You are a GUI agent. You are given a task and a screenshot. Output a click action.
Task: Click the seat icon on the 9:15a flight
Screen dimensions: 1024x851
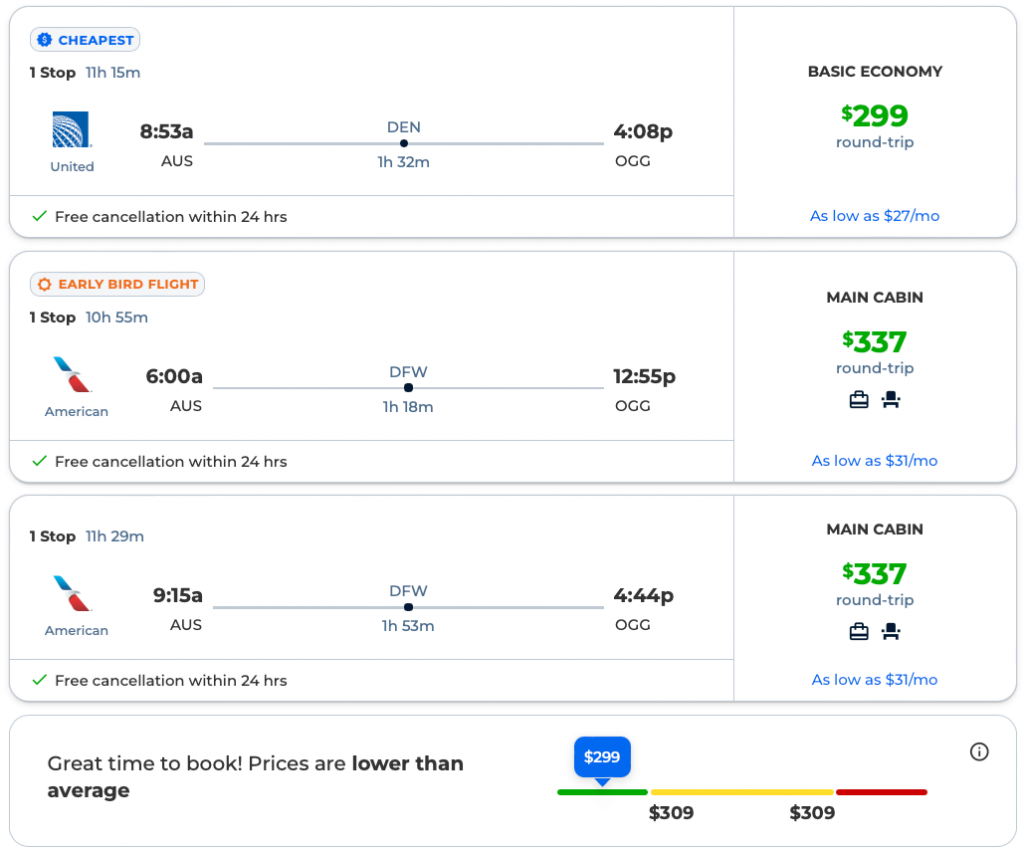click(x=890, y=632)
